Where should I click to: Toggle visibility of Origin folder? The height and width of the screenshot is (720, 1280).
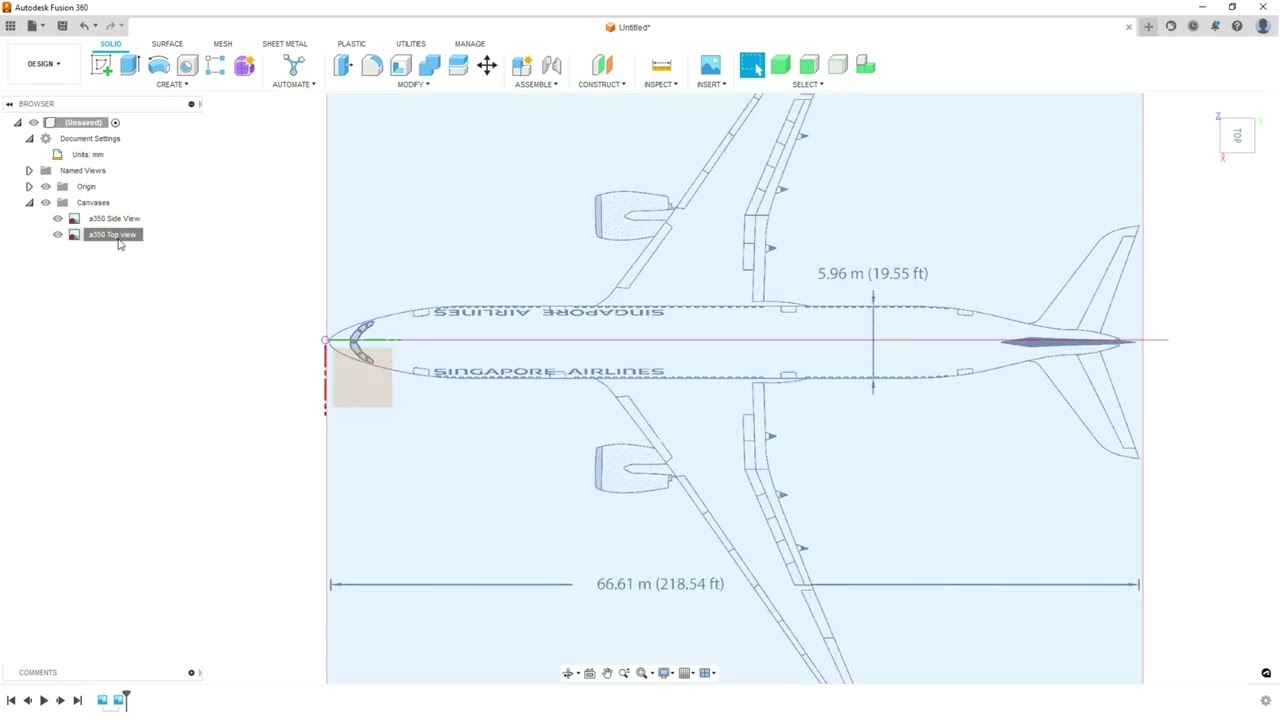coord(46,186)
